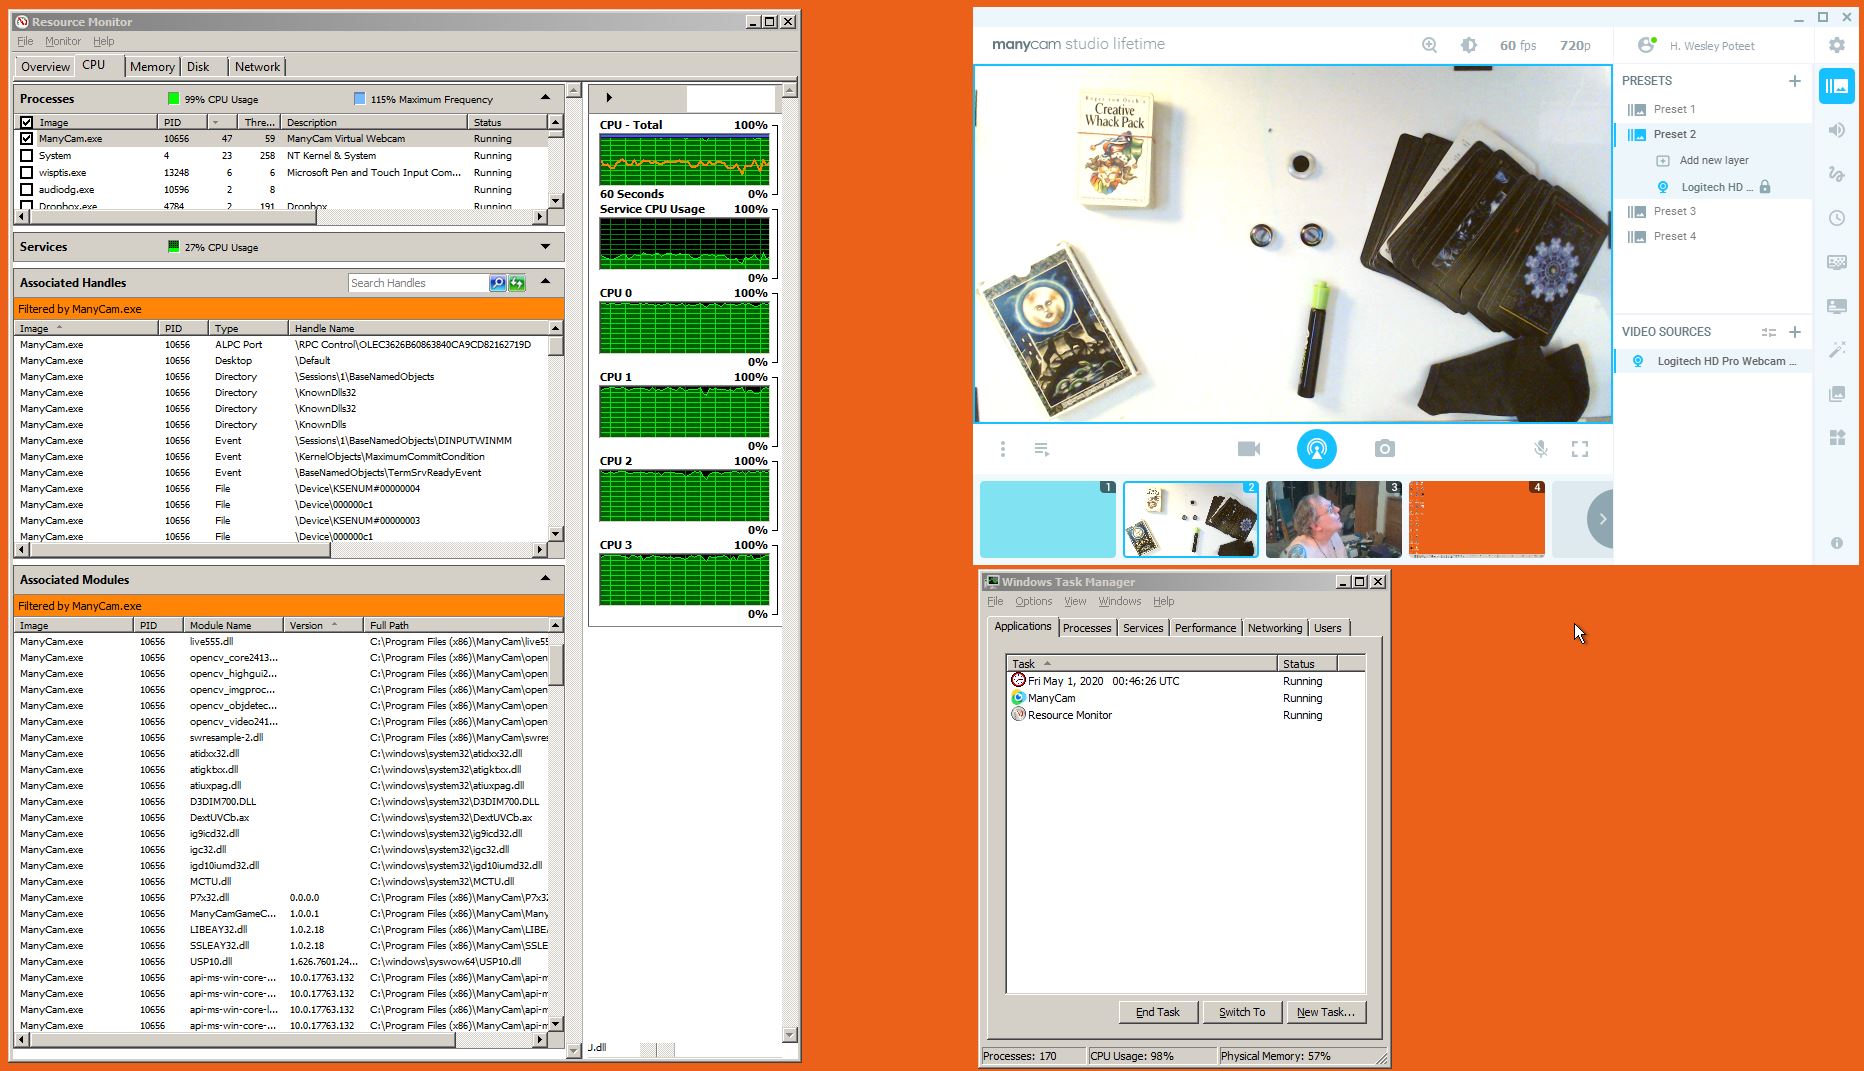Sort processes by the Description column
This screenshot has width=1864, height=1071.
coord(373,122)
